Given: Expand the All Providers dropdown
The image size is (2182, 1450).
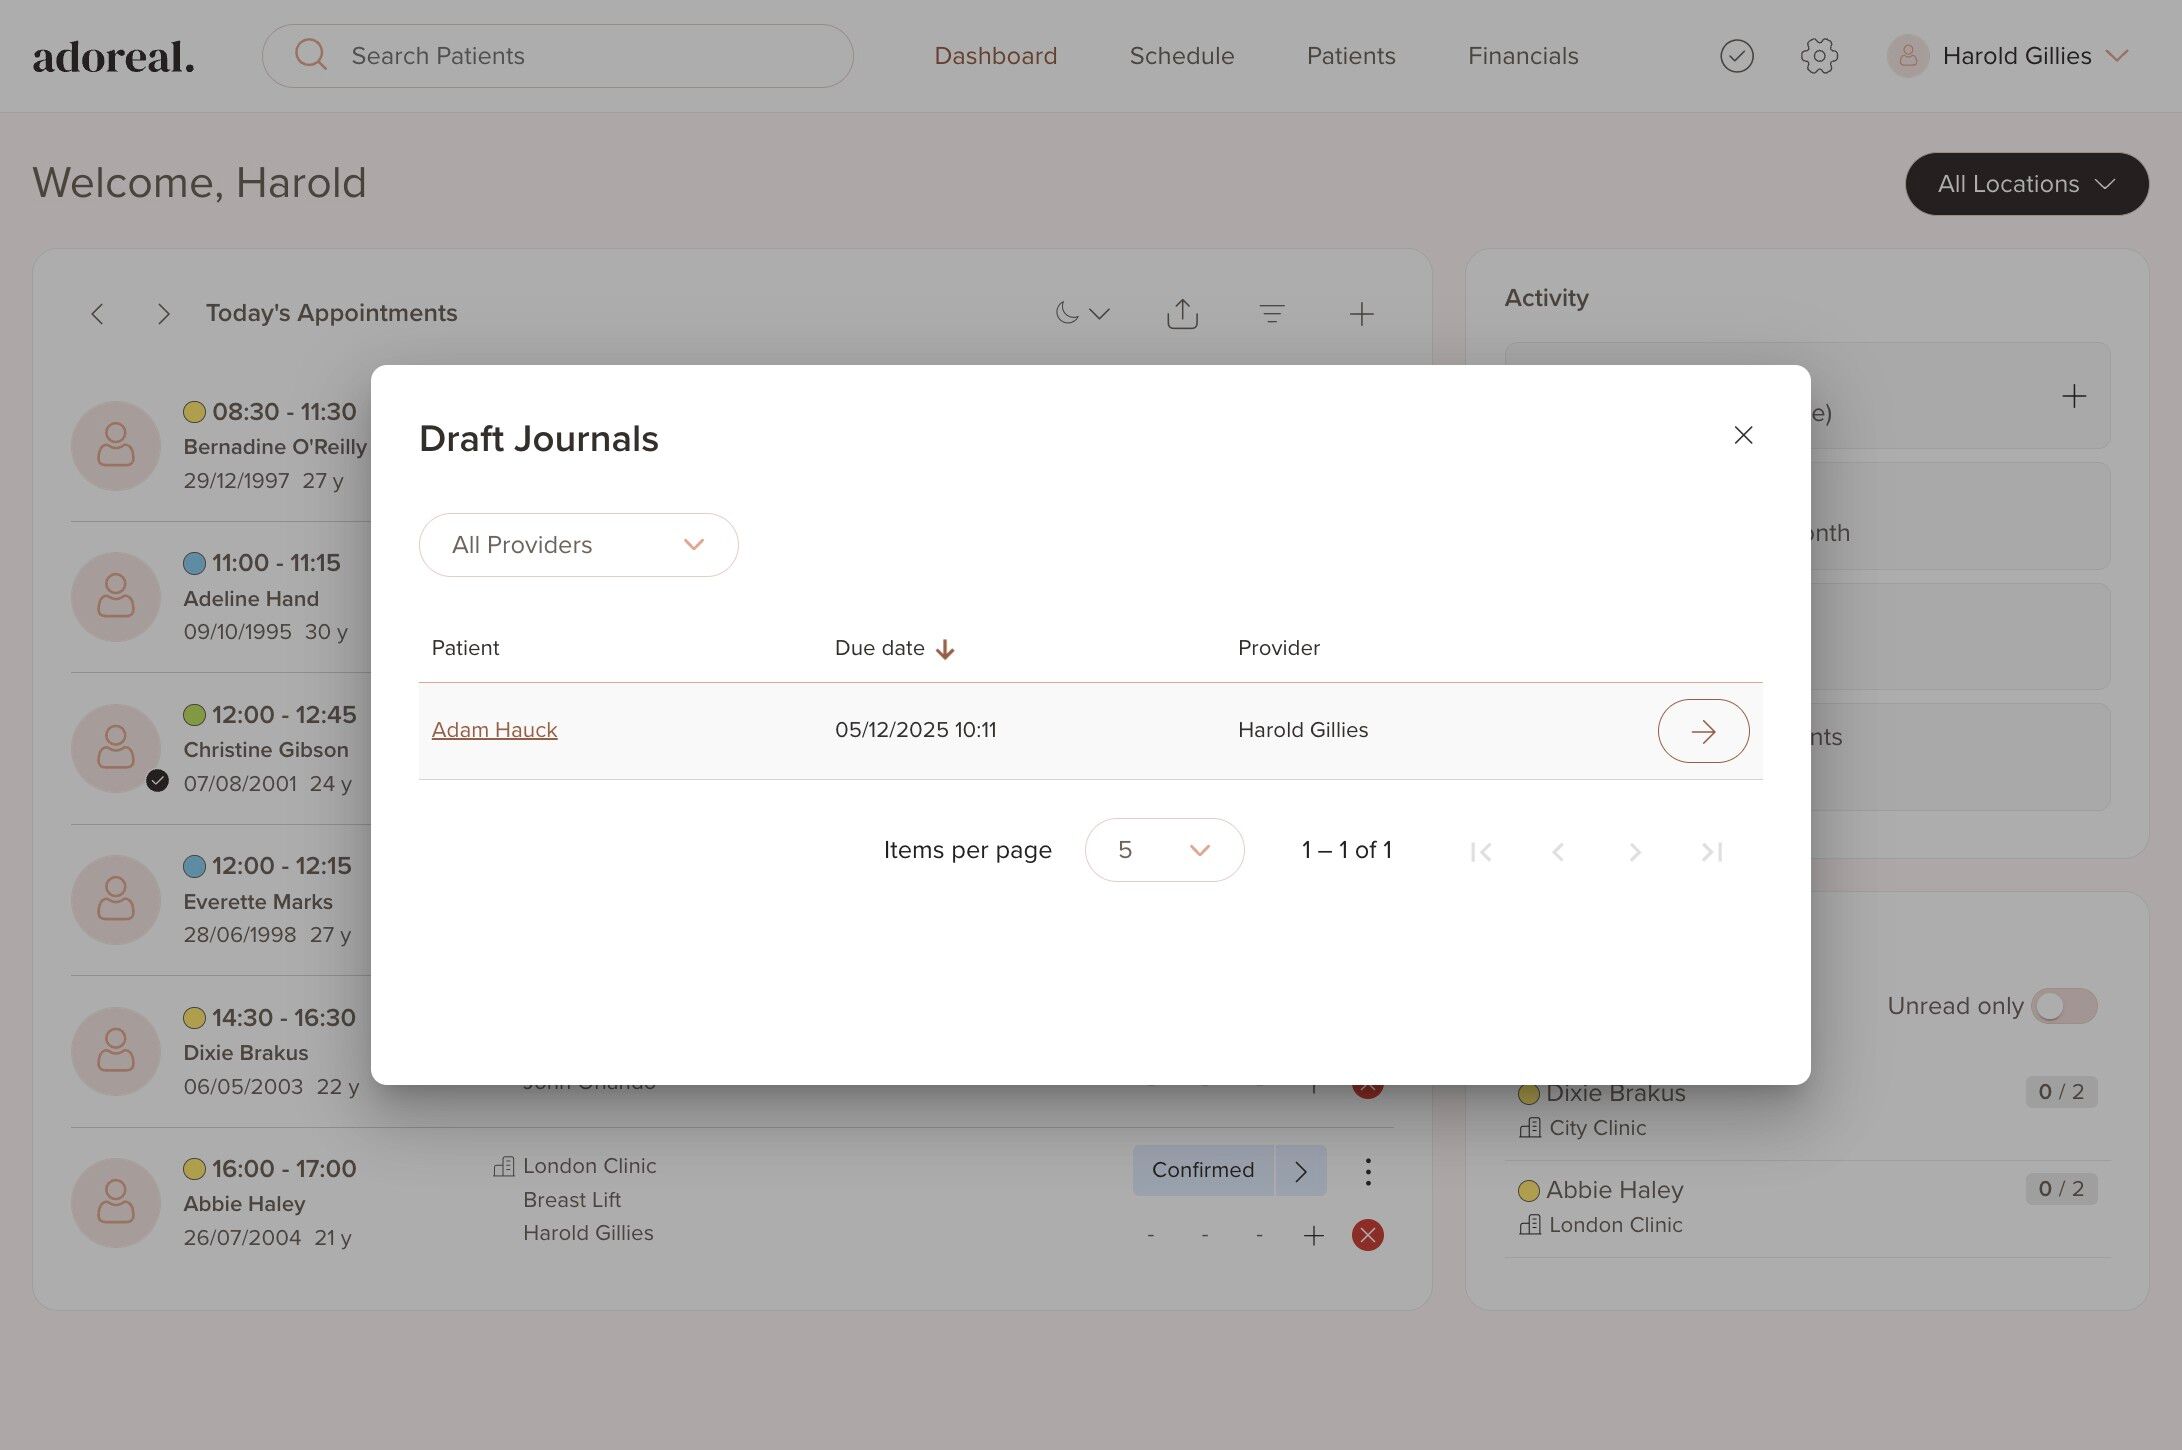Looking at the screenshot, I should (x=578, y=545).
